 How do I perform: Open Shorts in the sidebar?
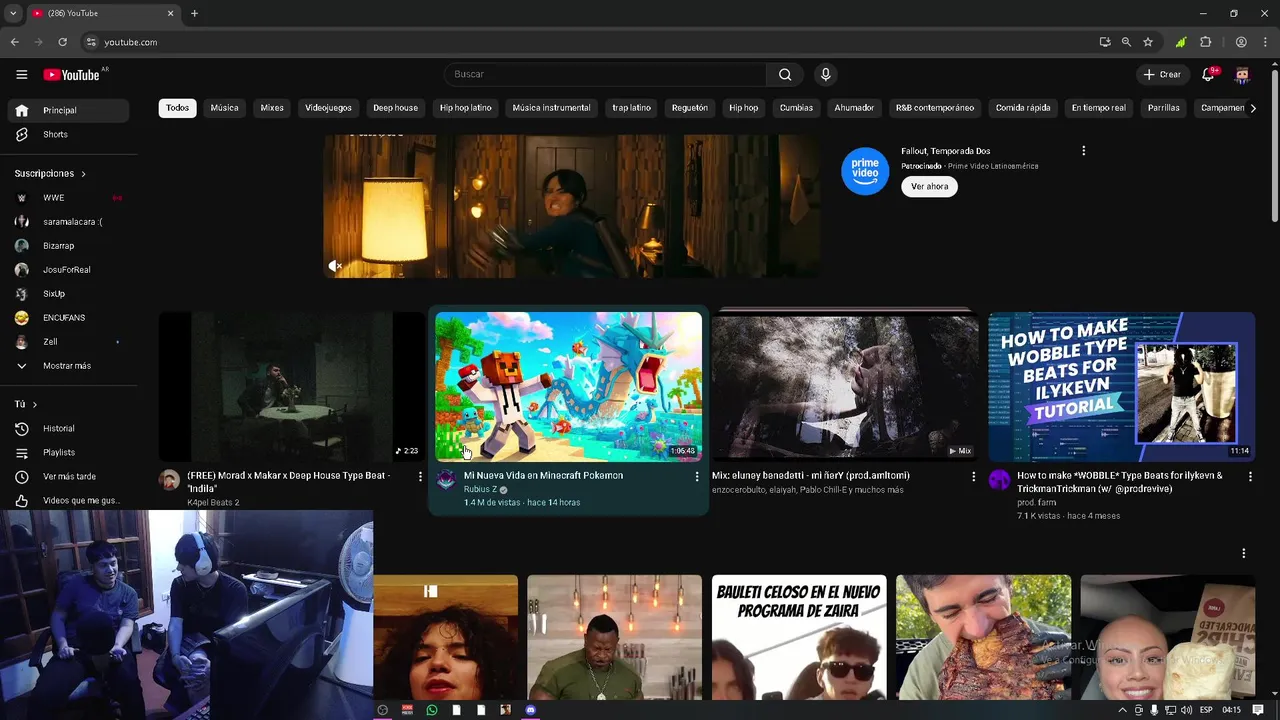pyautogui.click(x=67, y=134)
